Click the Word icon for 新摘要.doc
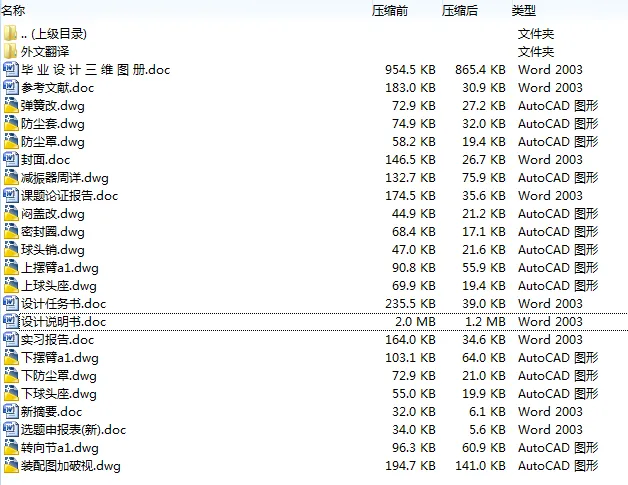628x485 pixels. coord(11,412)
